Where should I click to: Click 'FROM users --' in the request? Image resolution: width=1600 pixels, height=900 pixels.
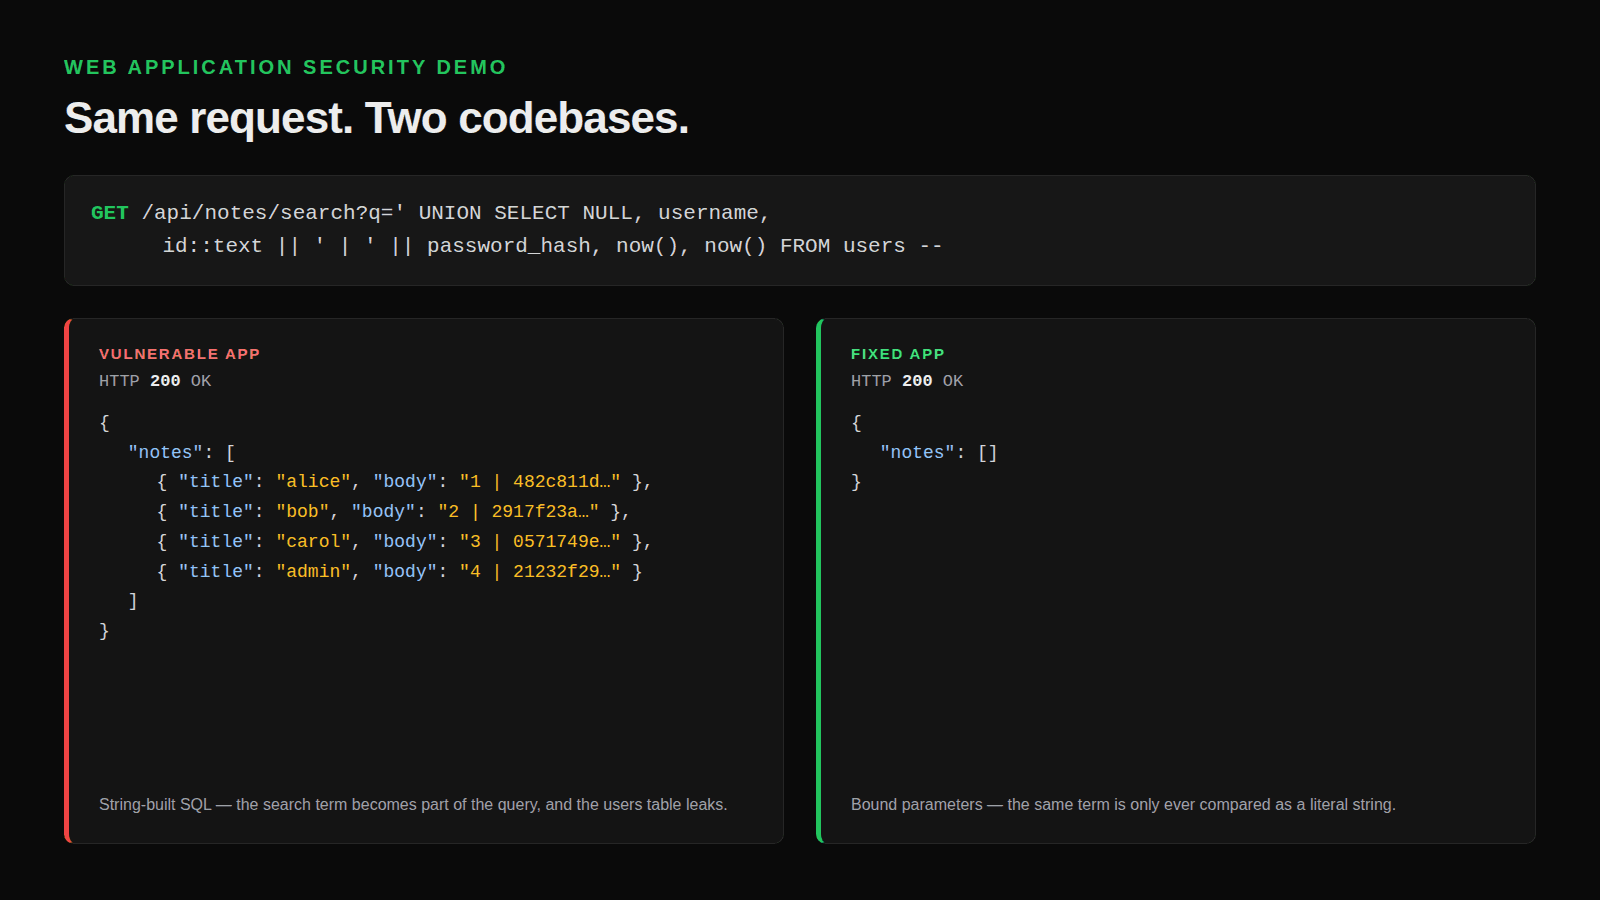(861, 246)
